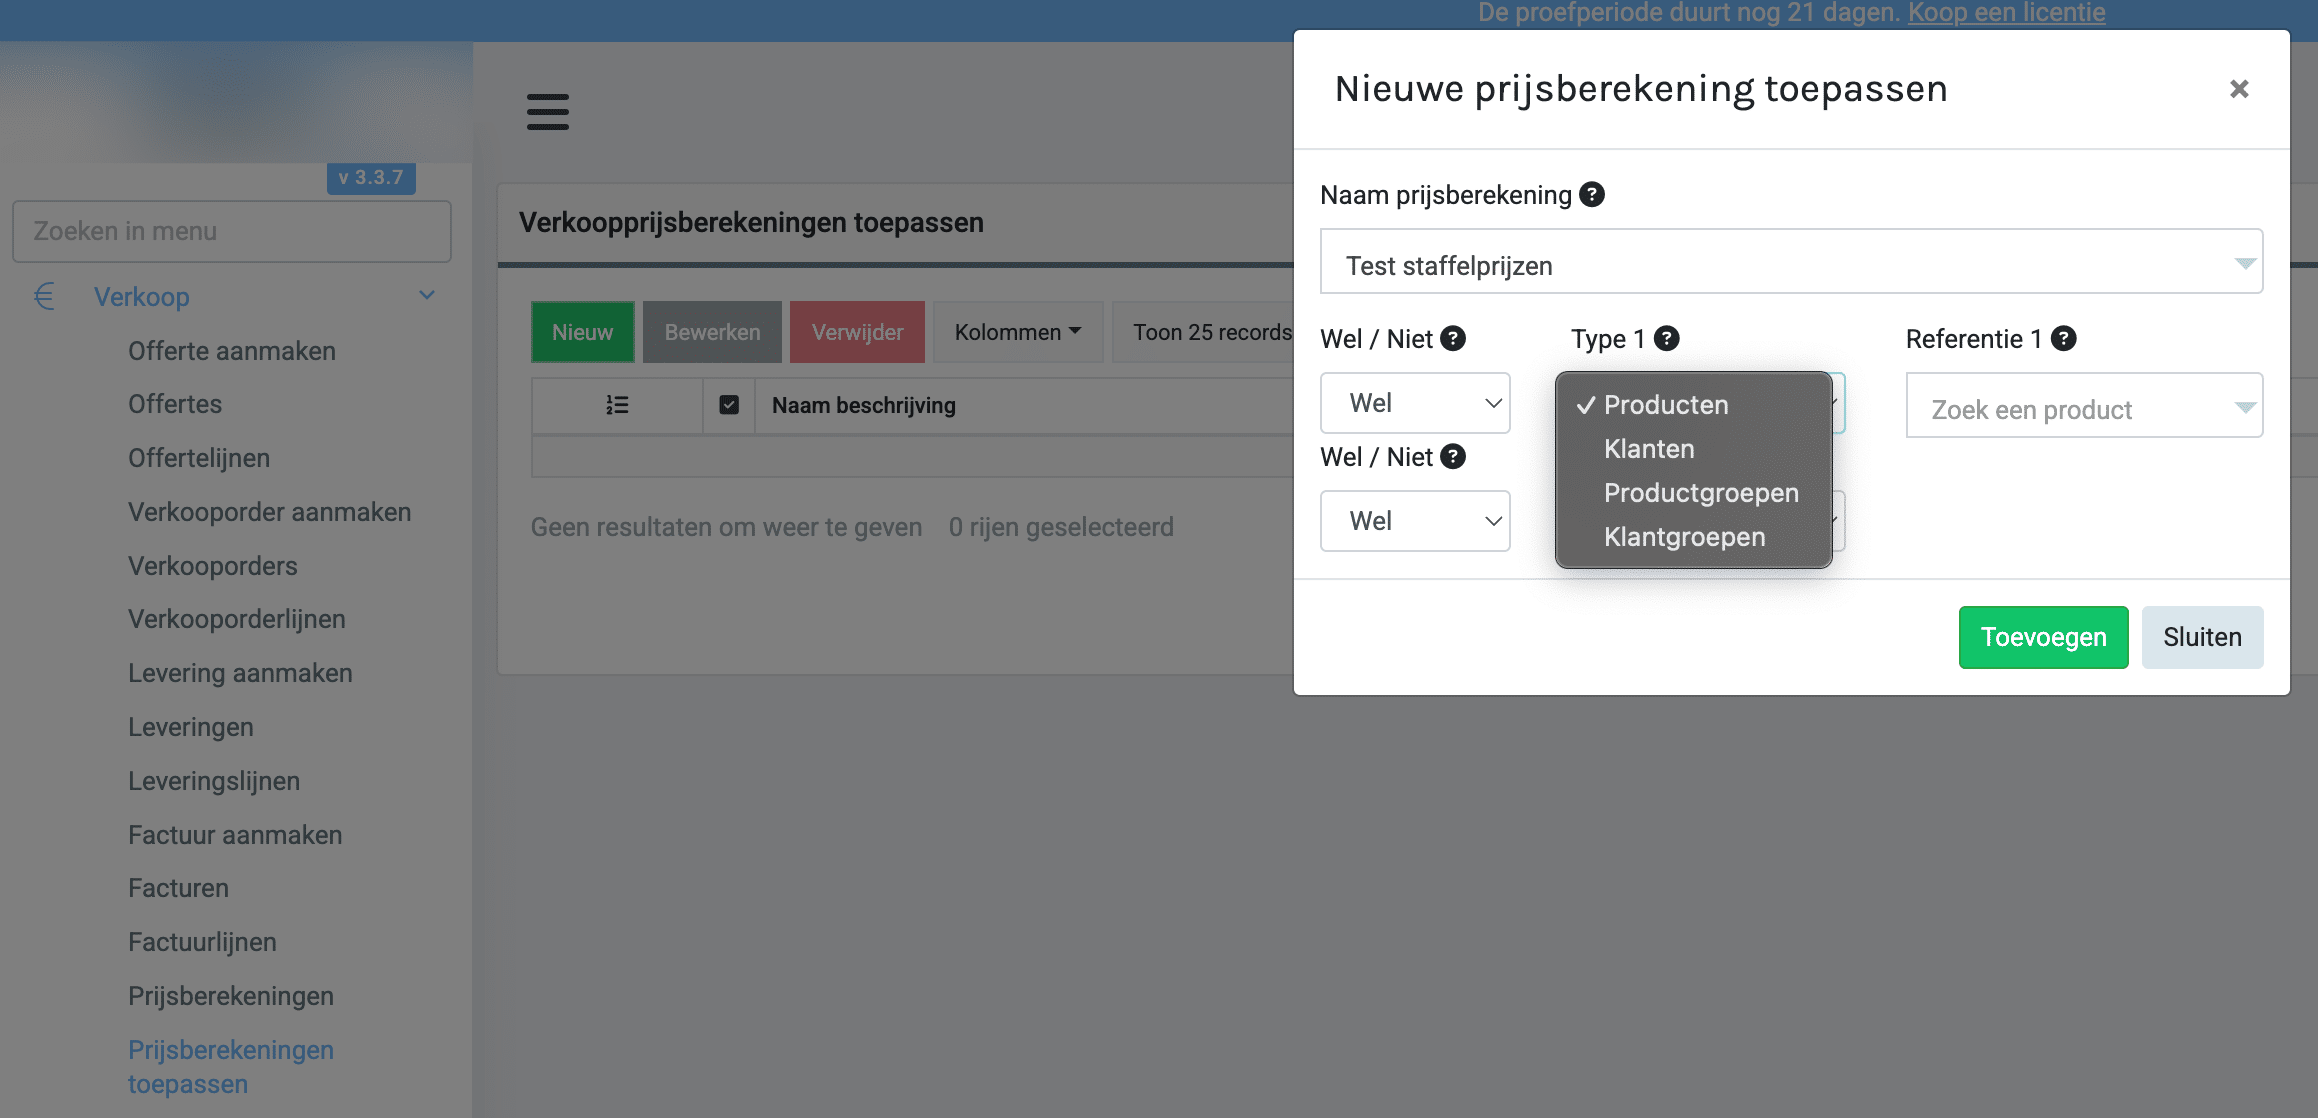
Task: Open Offertelijnen in sidebar
Action: 199,458
